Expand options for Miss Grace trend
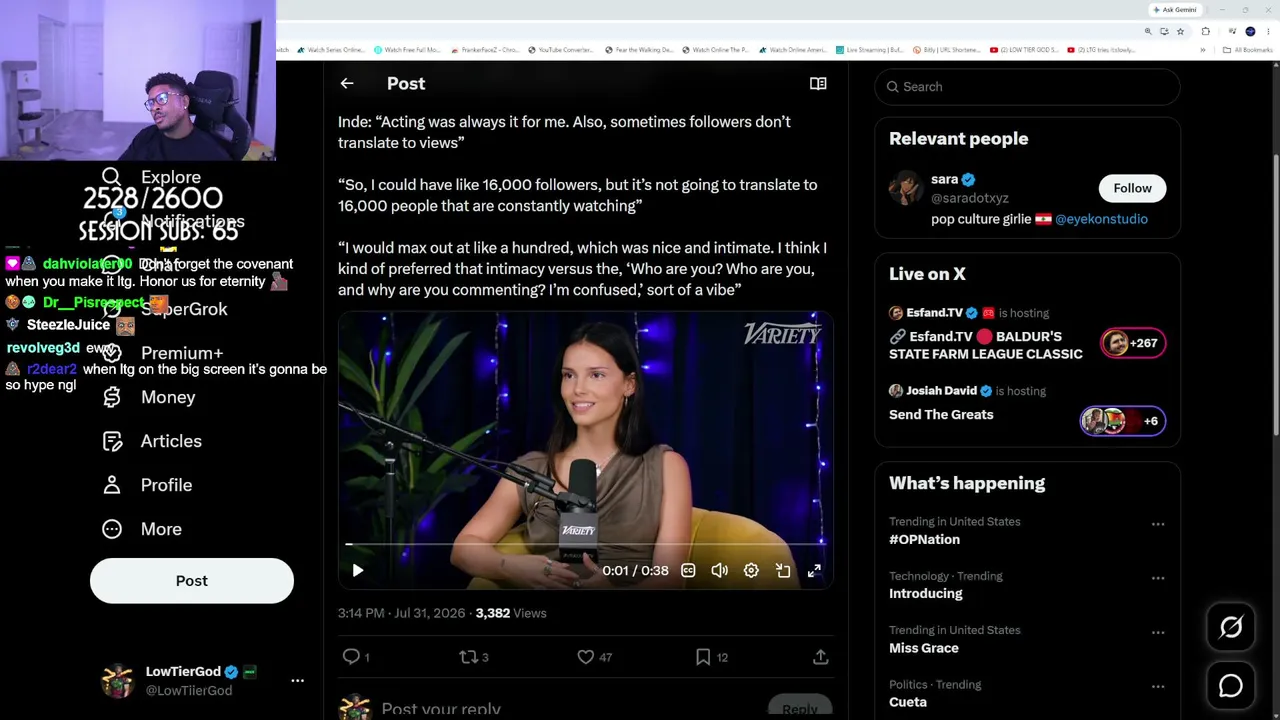 [1158, 632]
